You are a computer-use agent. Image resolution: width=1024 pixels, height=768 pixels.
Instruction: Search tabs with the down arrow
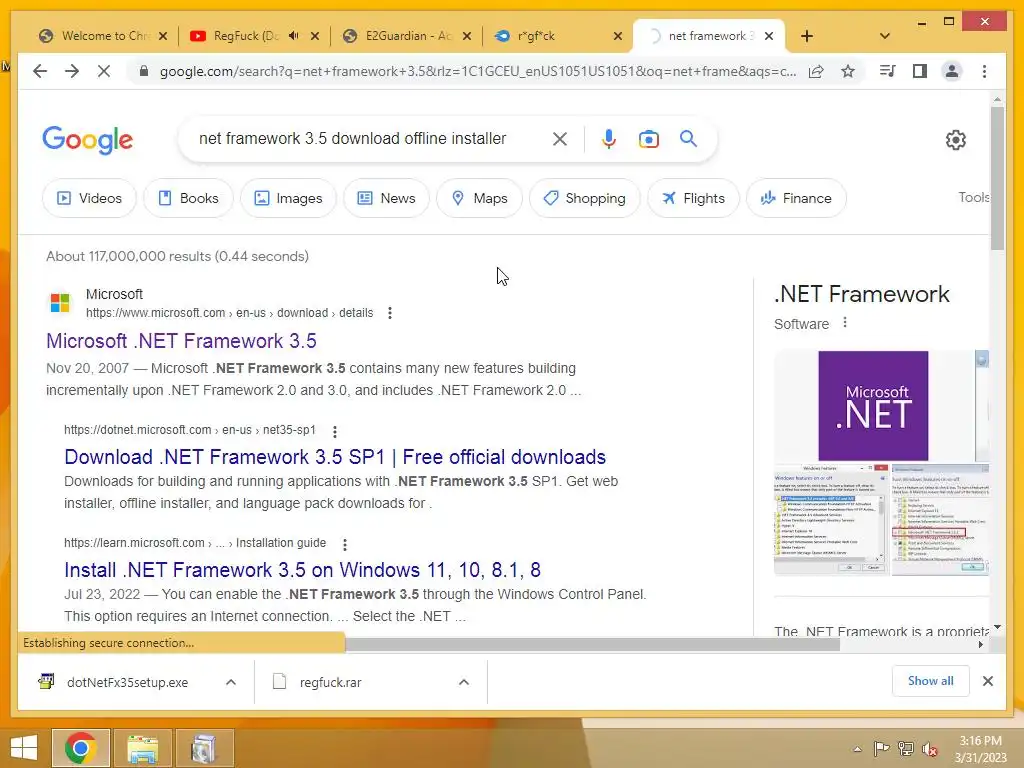tap(885, 36)
